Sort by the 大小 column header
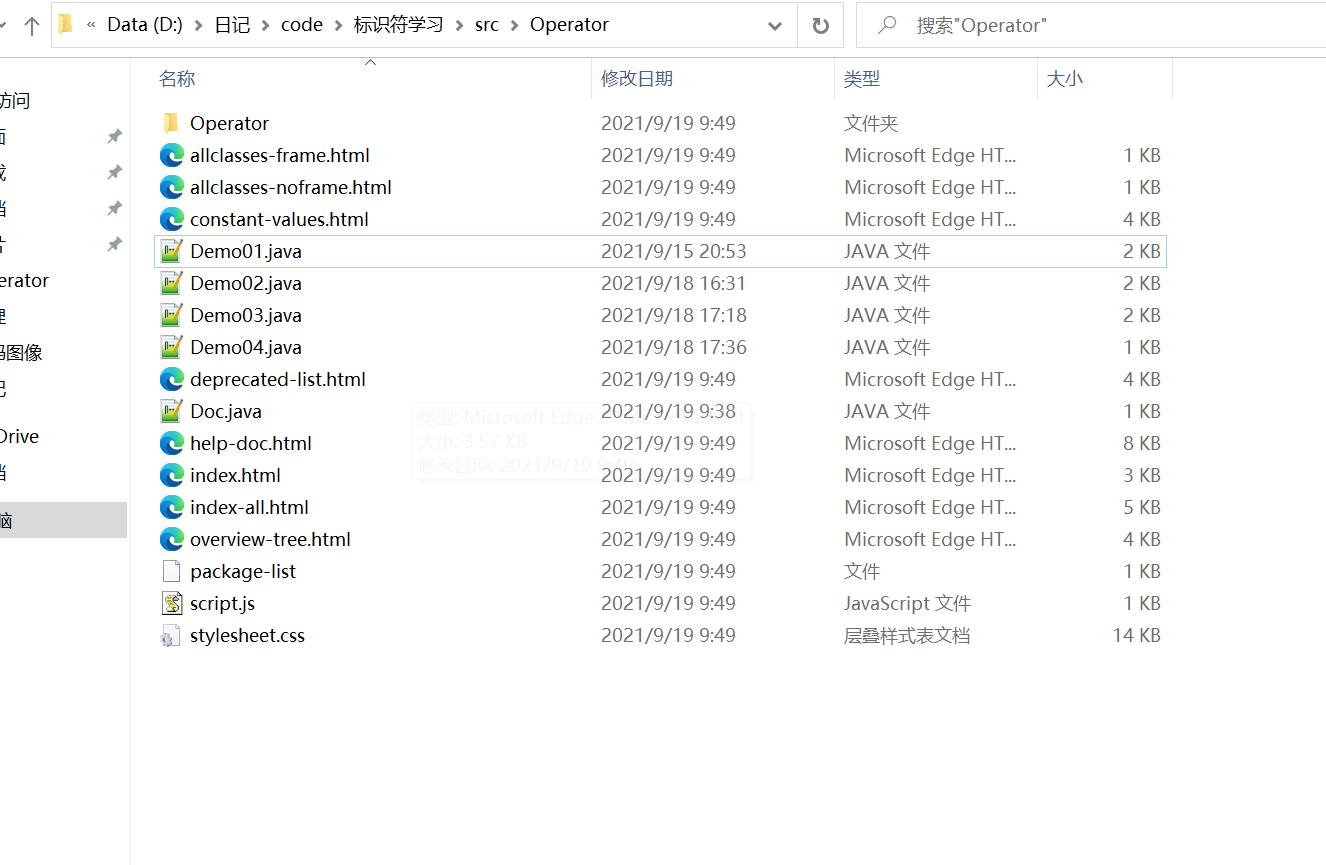 pos(1064,79)
